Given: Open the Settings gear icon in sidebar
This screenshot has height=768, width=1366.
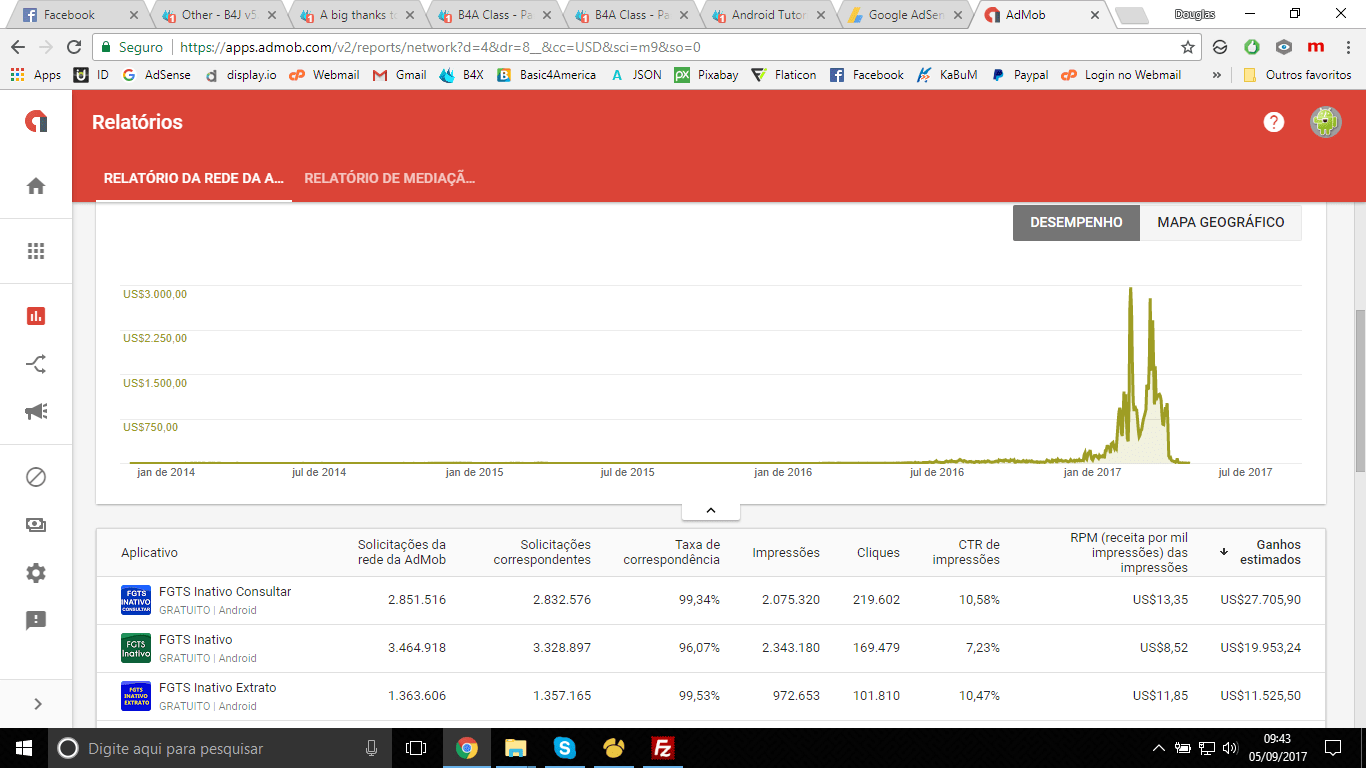Looking at the screenshot, I should (36, 573).
